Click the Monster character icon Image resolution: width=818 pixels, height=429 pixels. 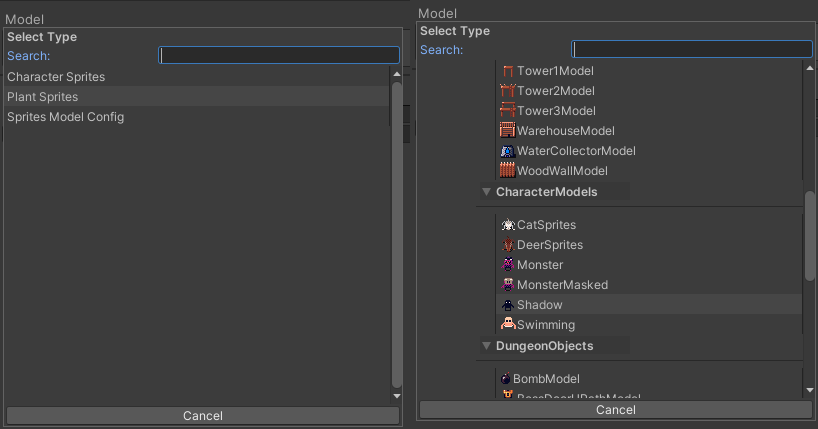(x=508, y=265)
